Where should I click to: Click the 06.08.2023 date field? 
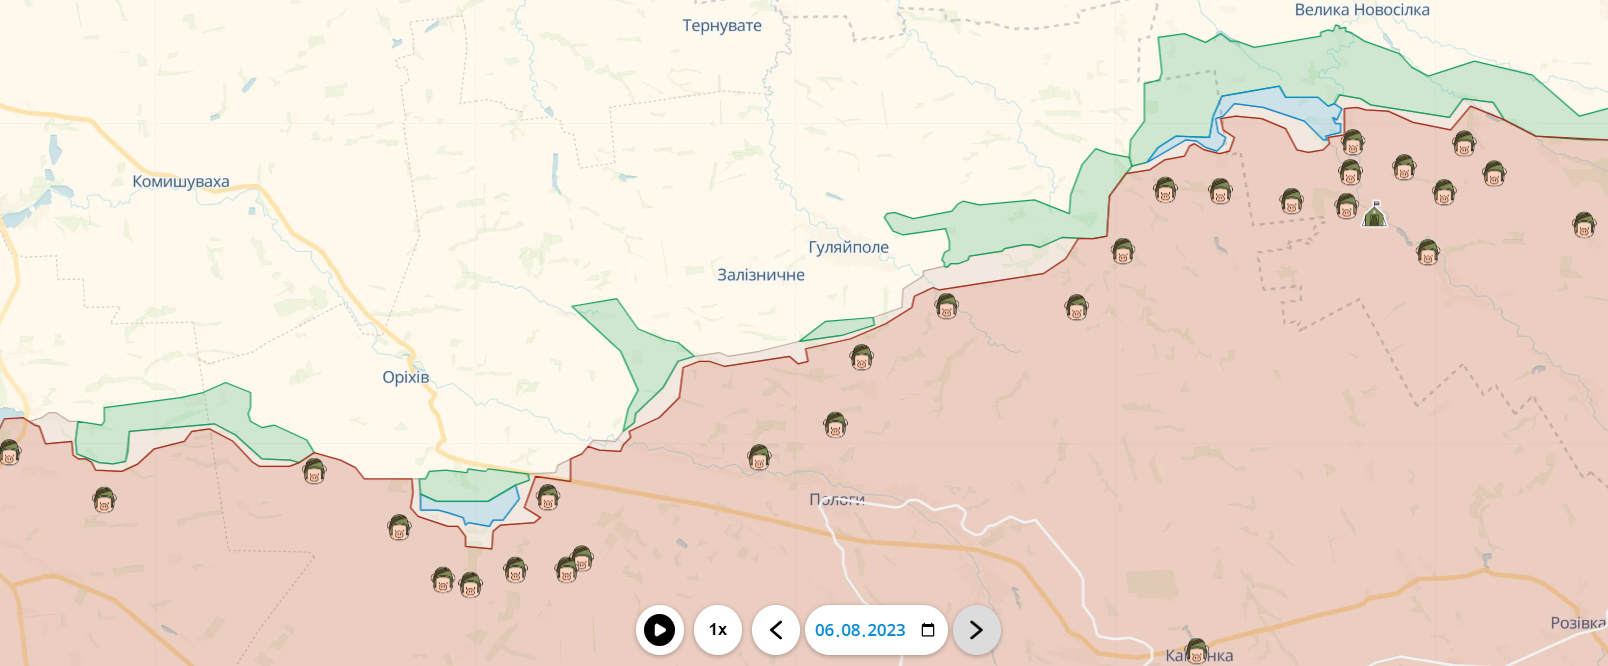click(x=859, y=630)
